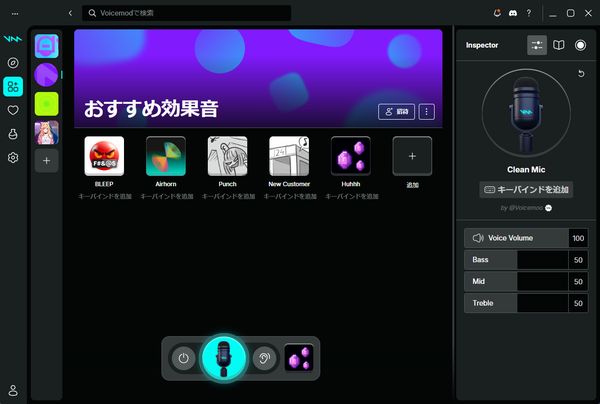Screen dimensions: 600x404
Task: Click the add sound plus tile
Action: click(412, 156)
